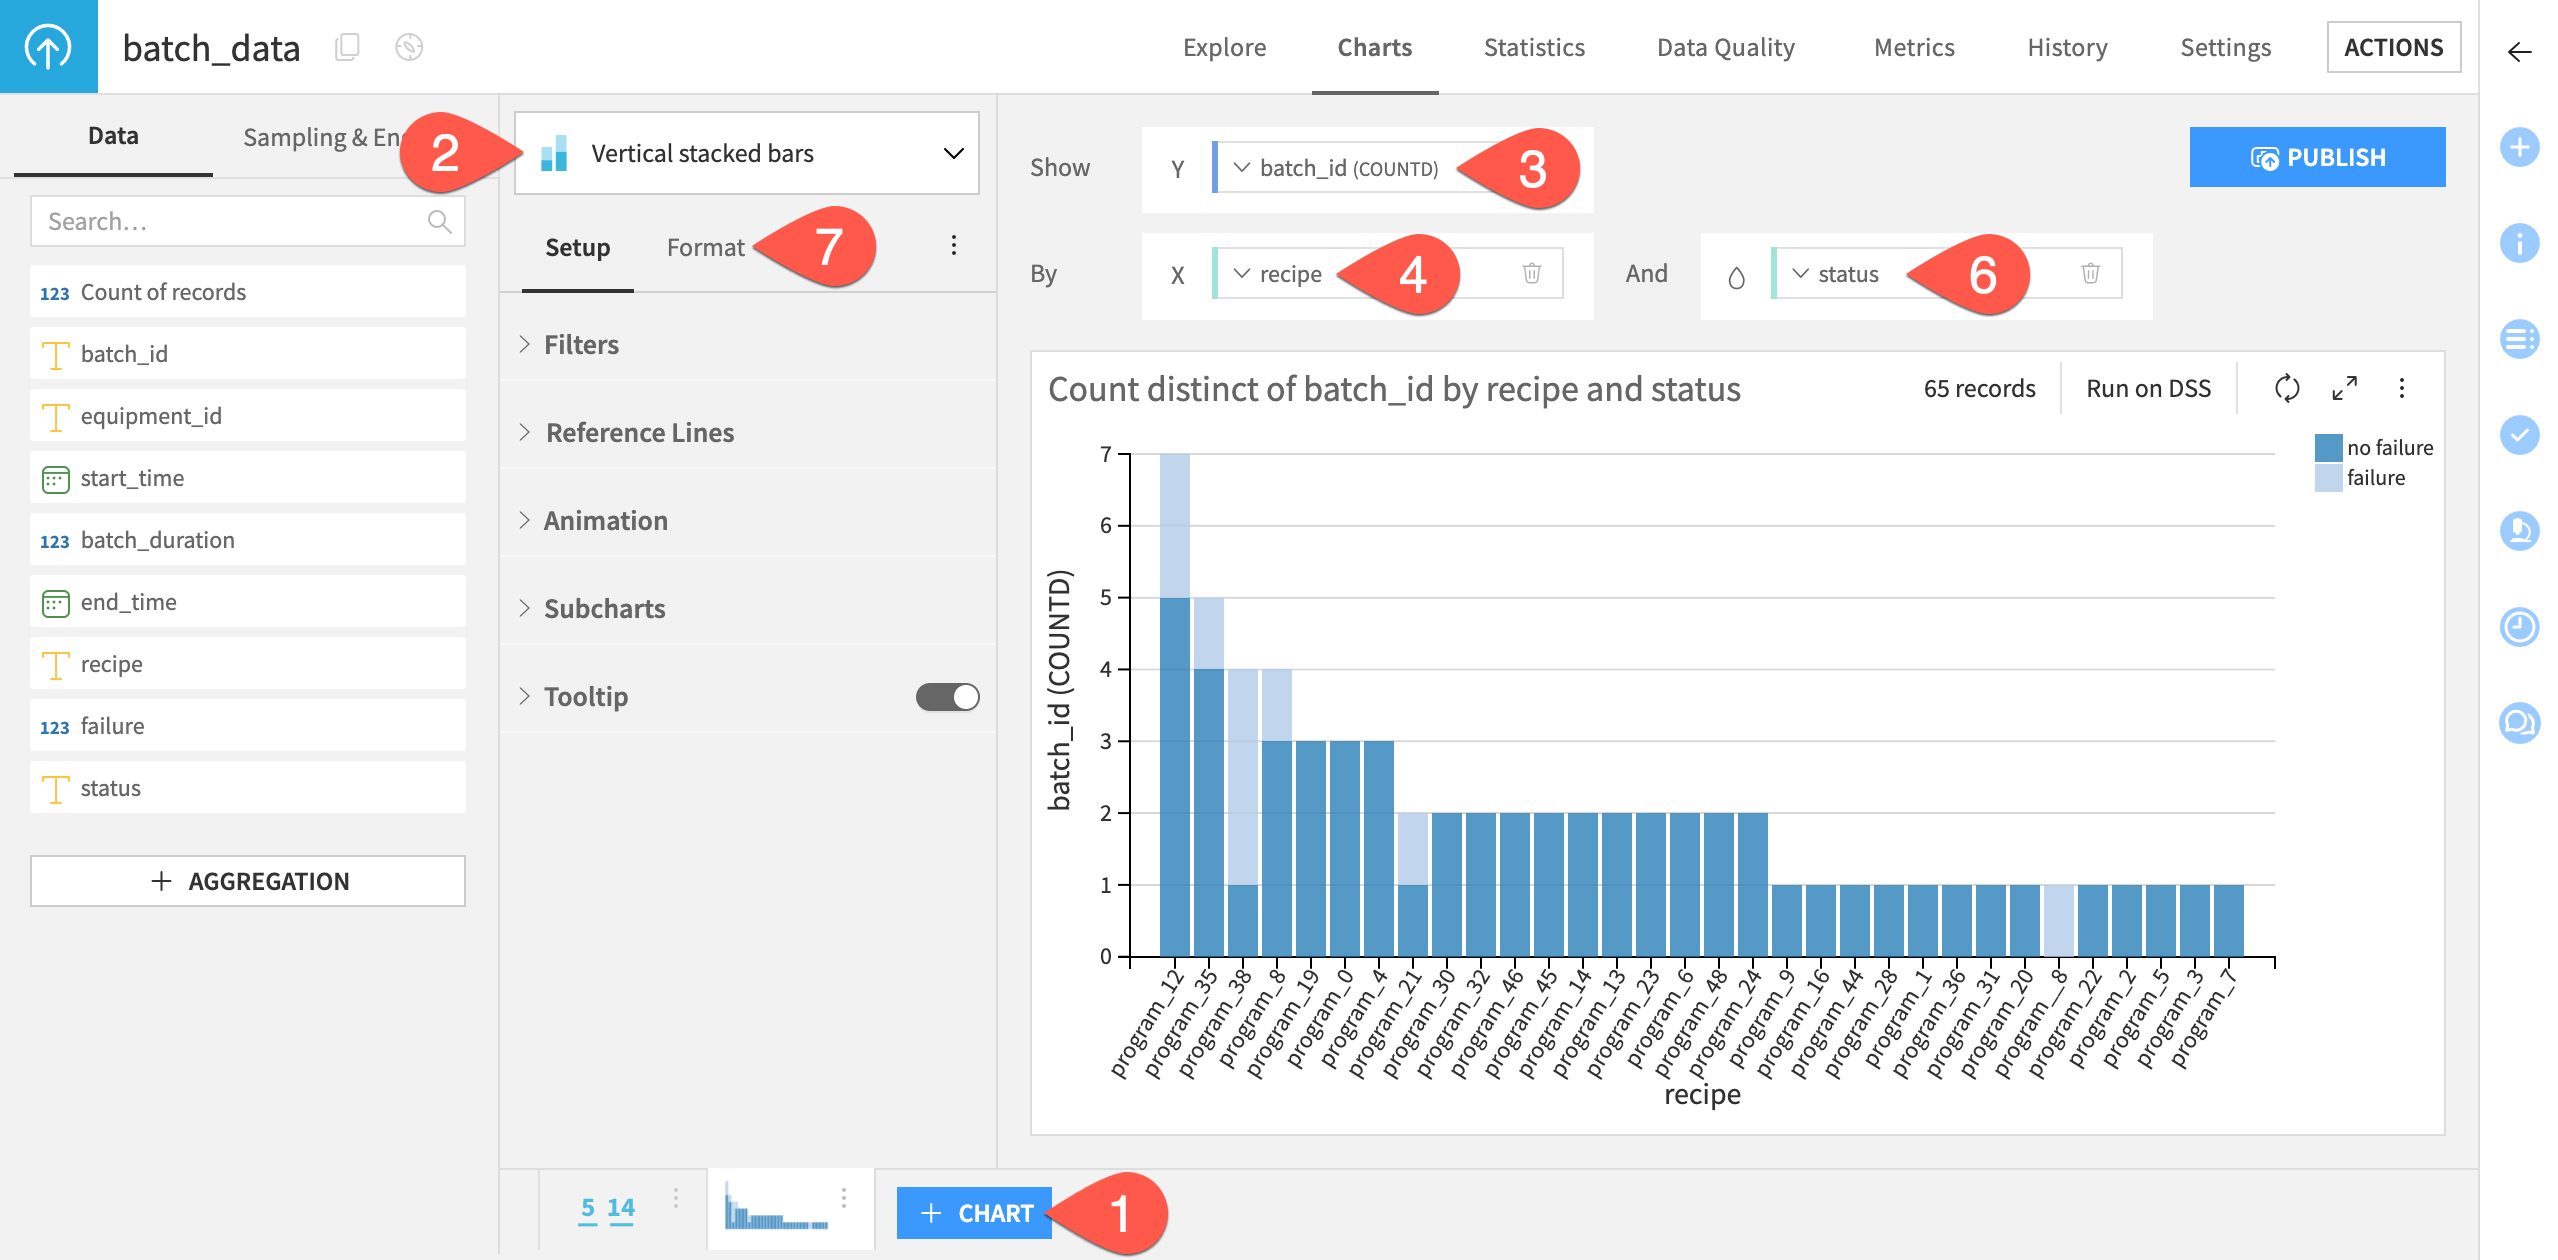2558x1260 pixels.
Task: Open the info icon in the right sidebar
Action: (x=2518, y=243)
